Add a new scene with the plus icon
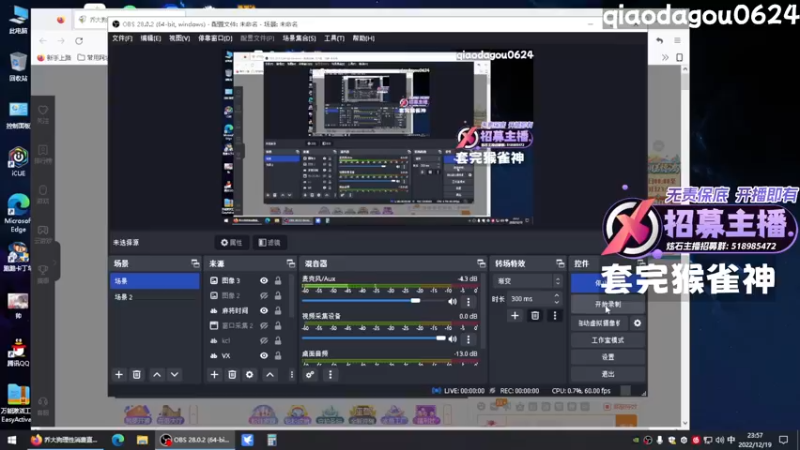This screenshot has height=450, width=800. tap(119, 374)
